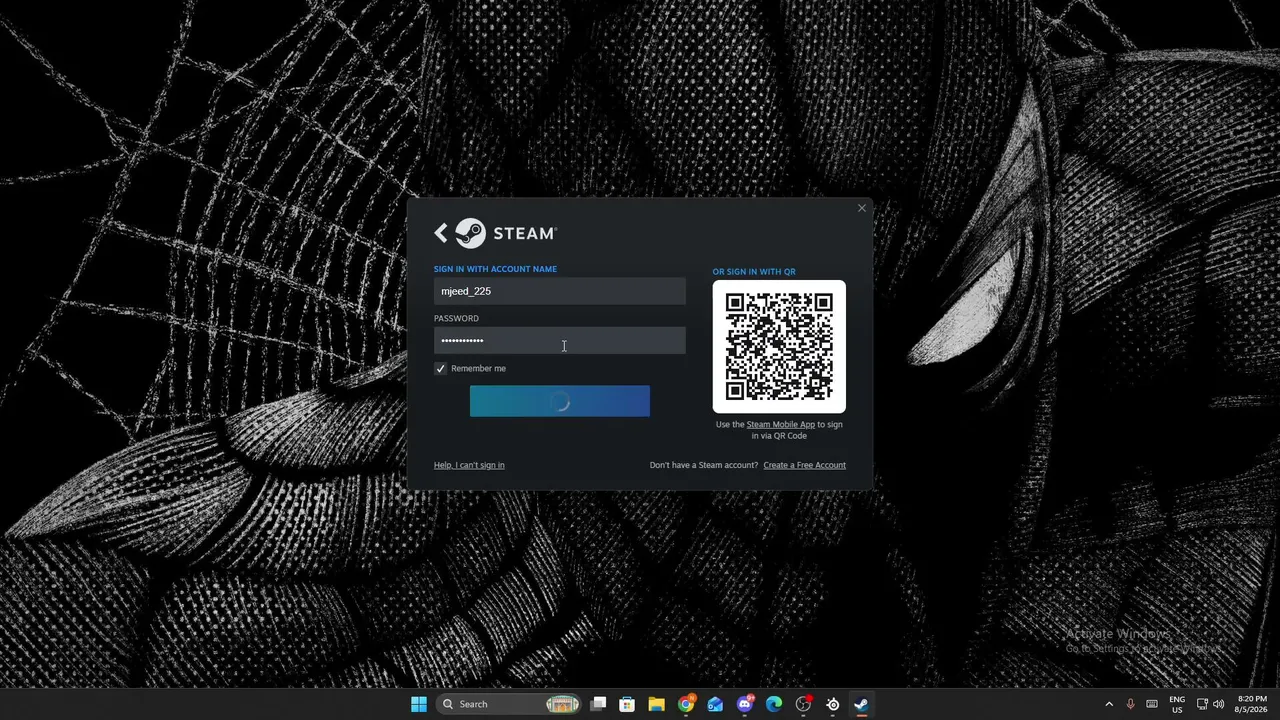
Task: Focus the password field
Action: pyautogui.click(x=560, y=340)
